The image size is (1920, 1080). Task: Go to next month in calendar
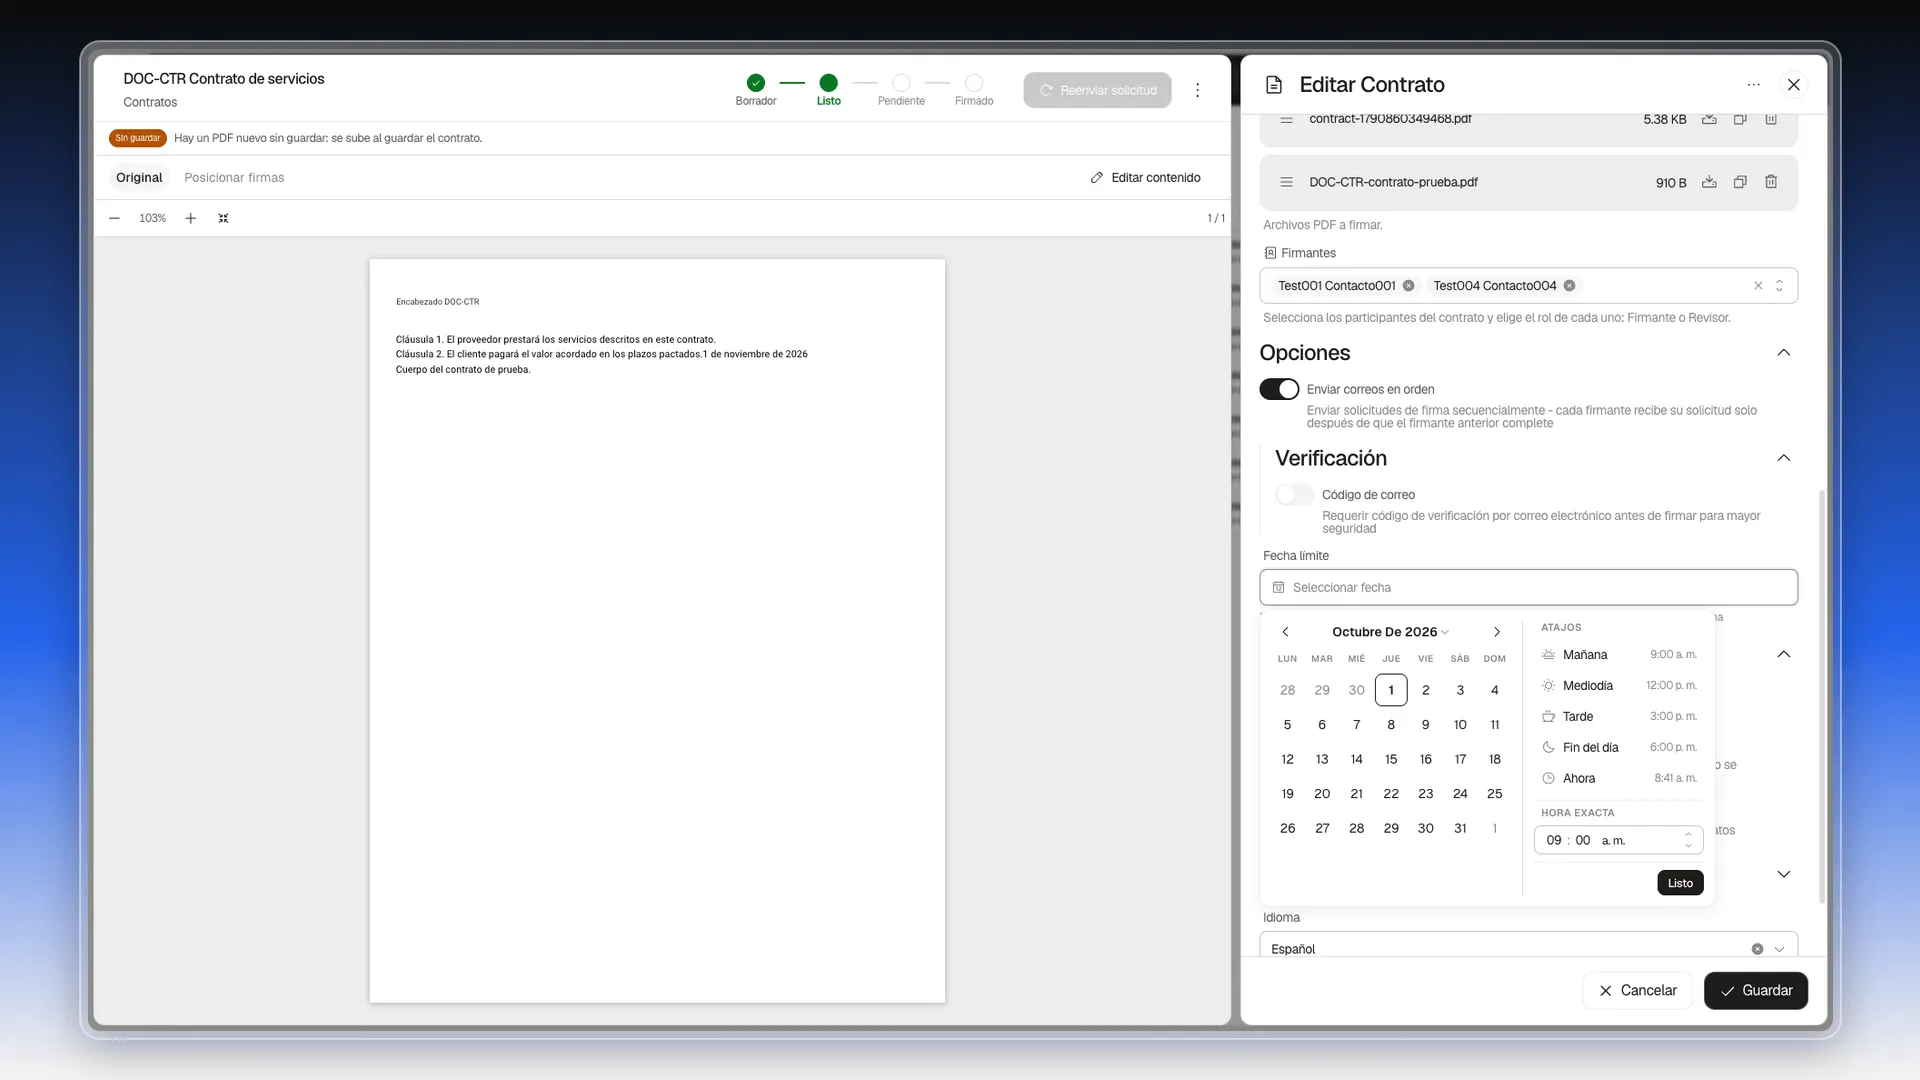pos(1497,632)
